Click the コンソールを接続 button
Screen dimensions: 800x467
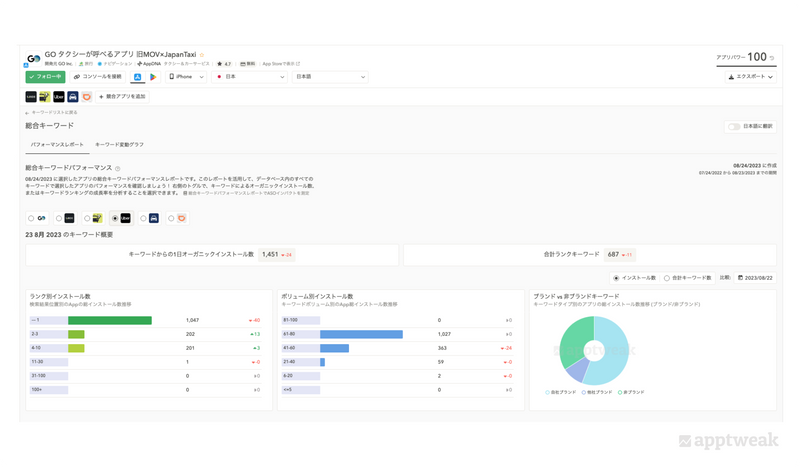click(x=97, y=77)
